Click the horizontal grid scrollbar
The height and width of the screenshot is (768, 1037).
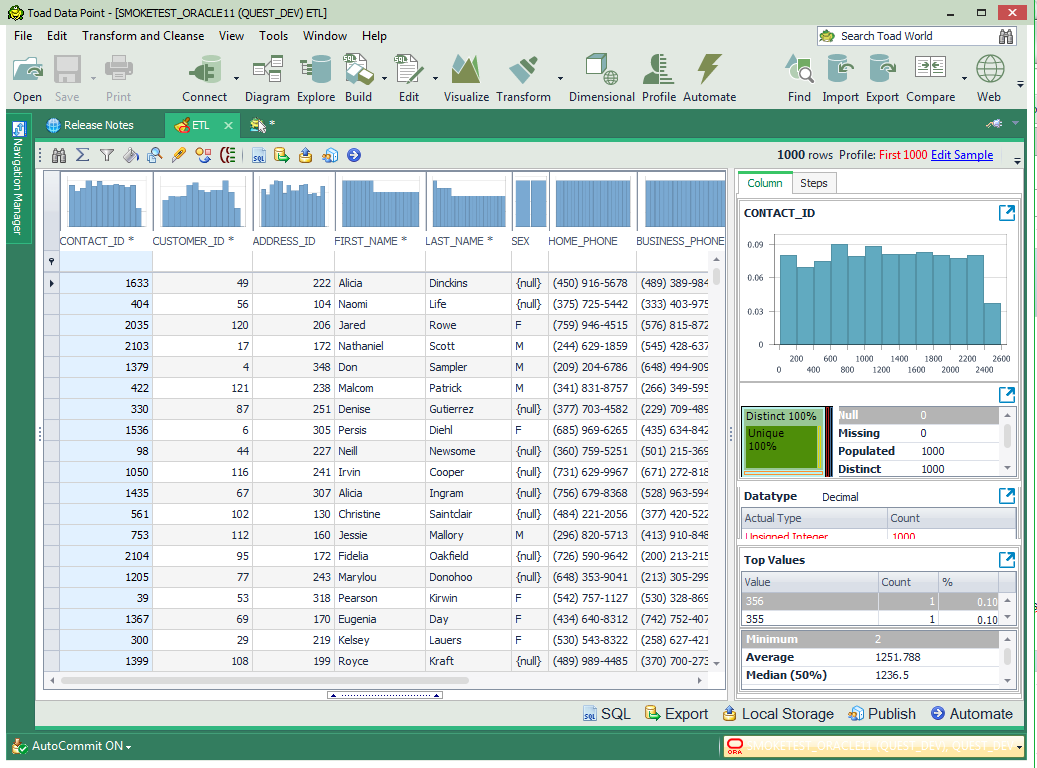pyautogui.click(x=265, y=680)
